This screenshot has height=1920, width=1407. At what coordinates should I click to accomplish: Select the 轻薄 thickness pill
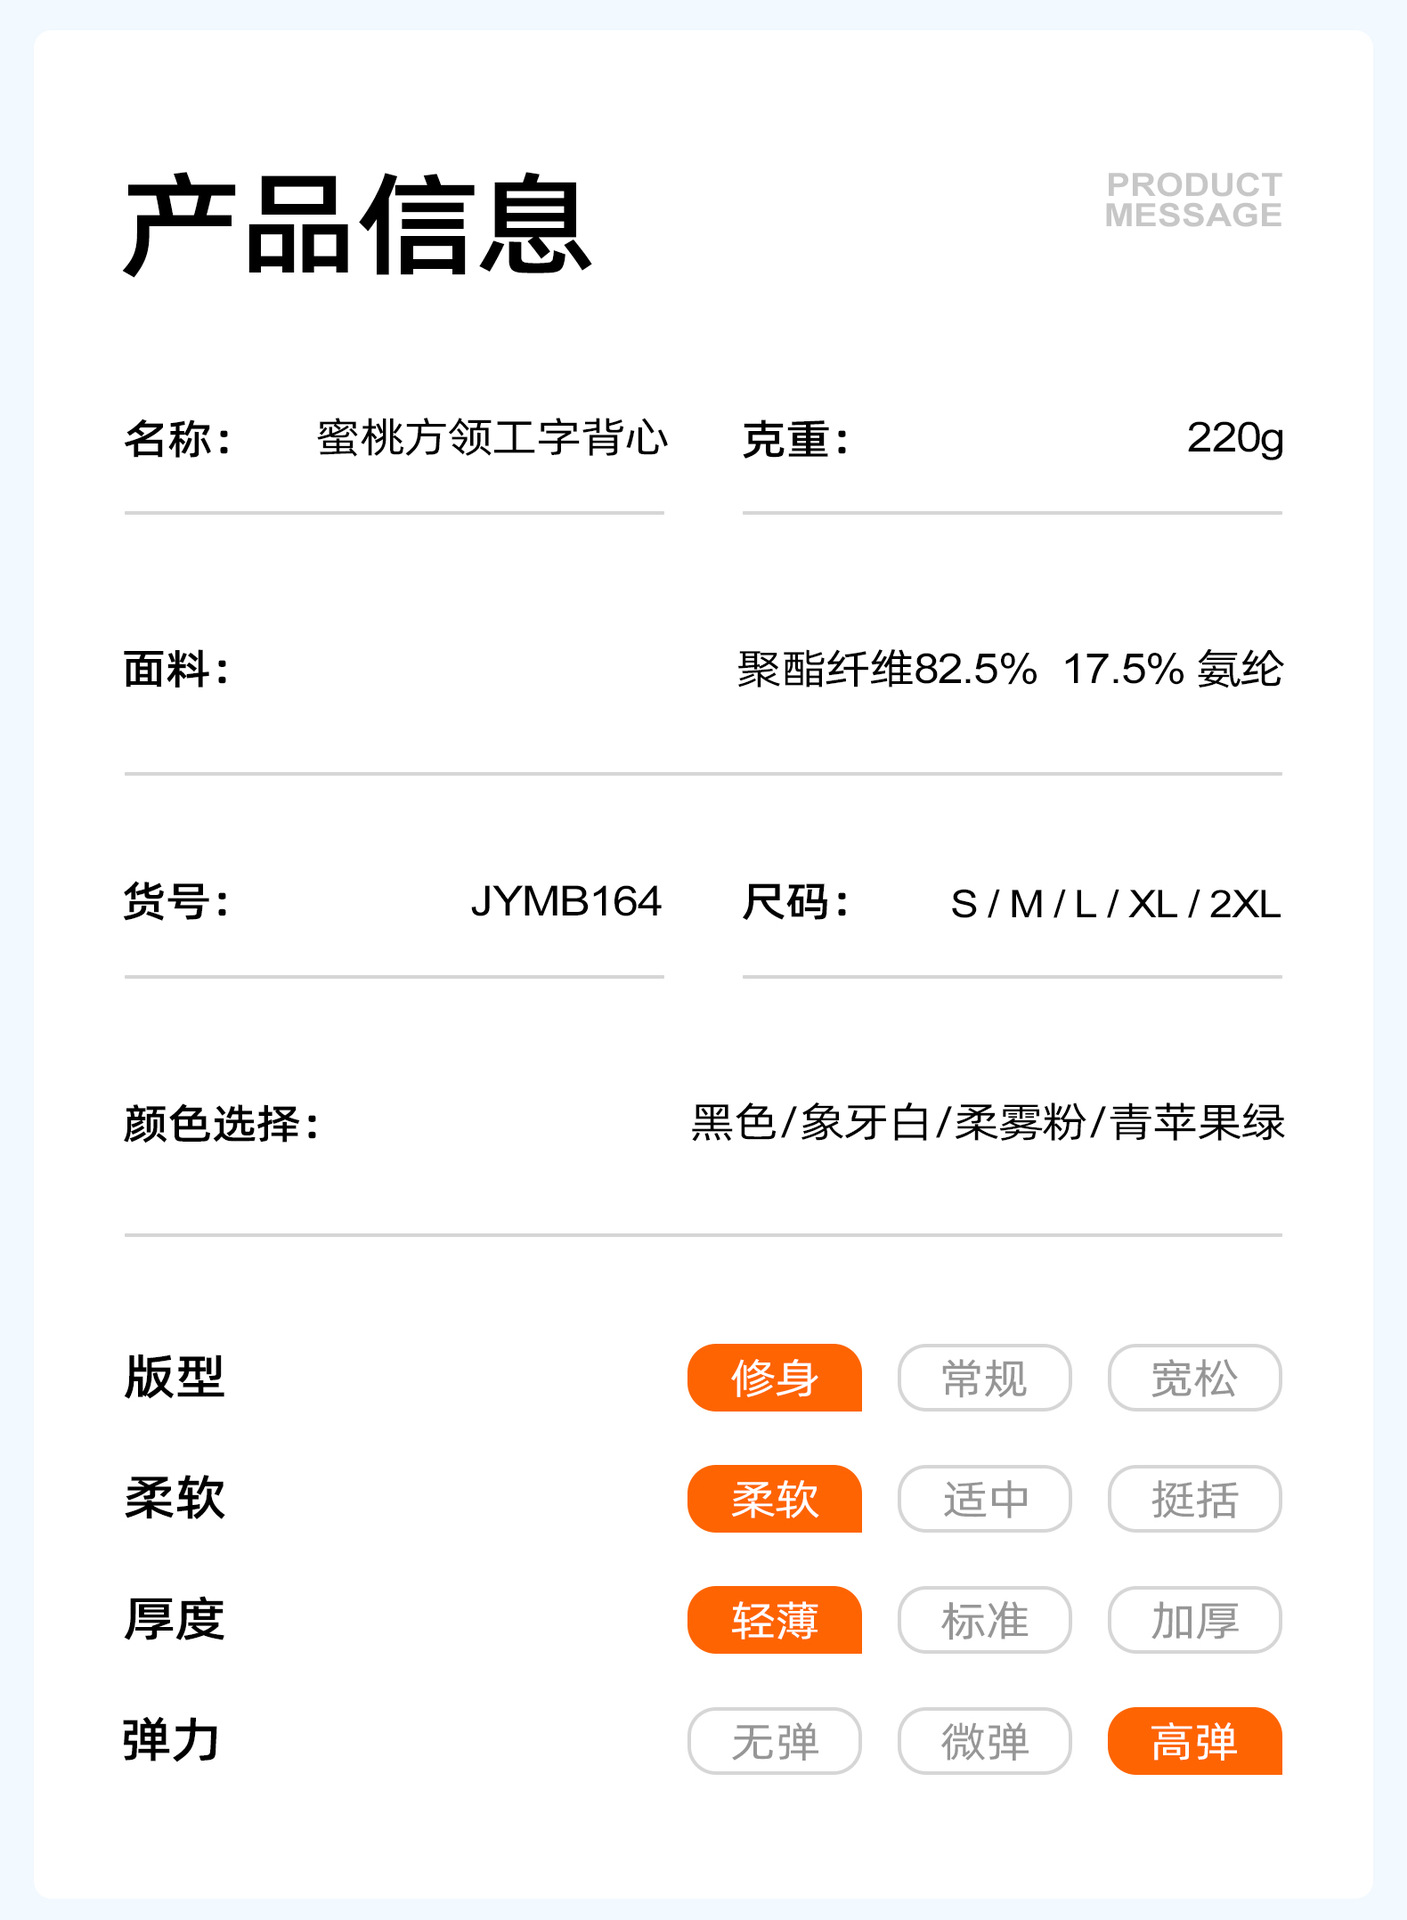point(774,1619)
